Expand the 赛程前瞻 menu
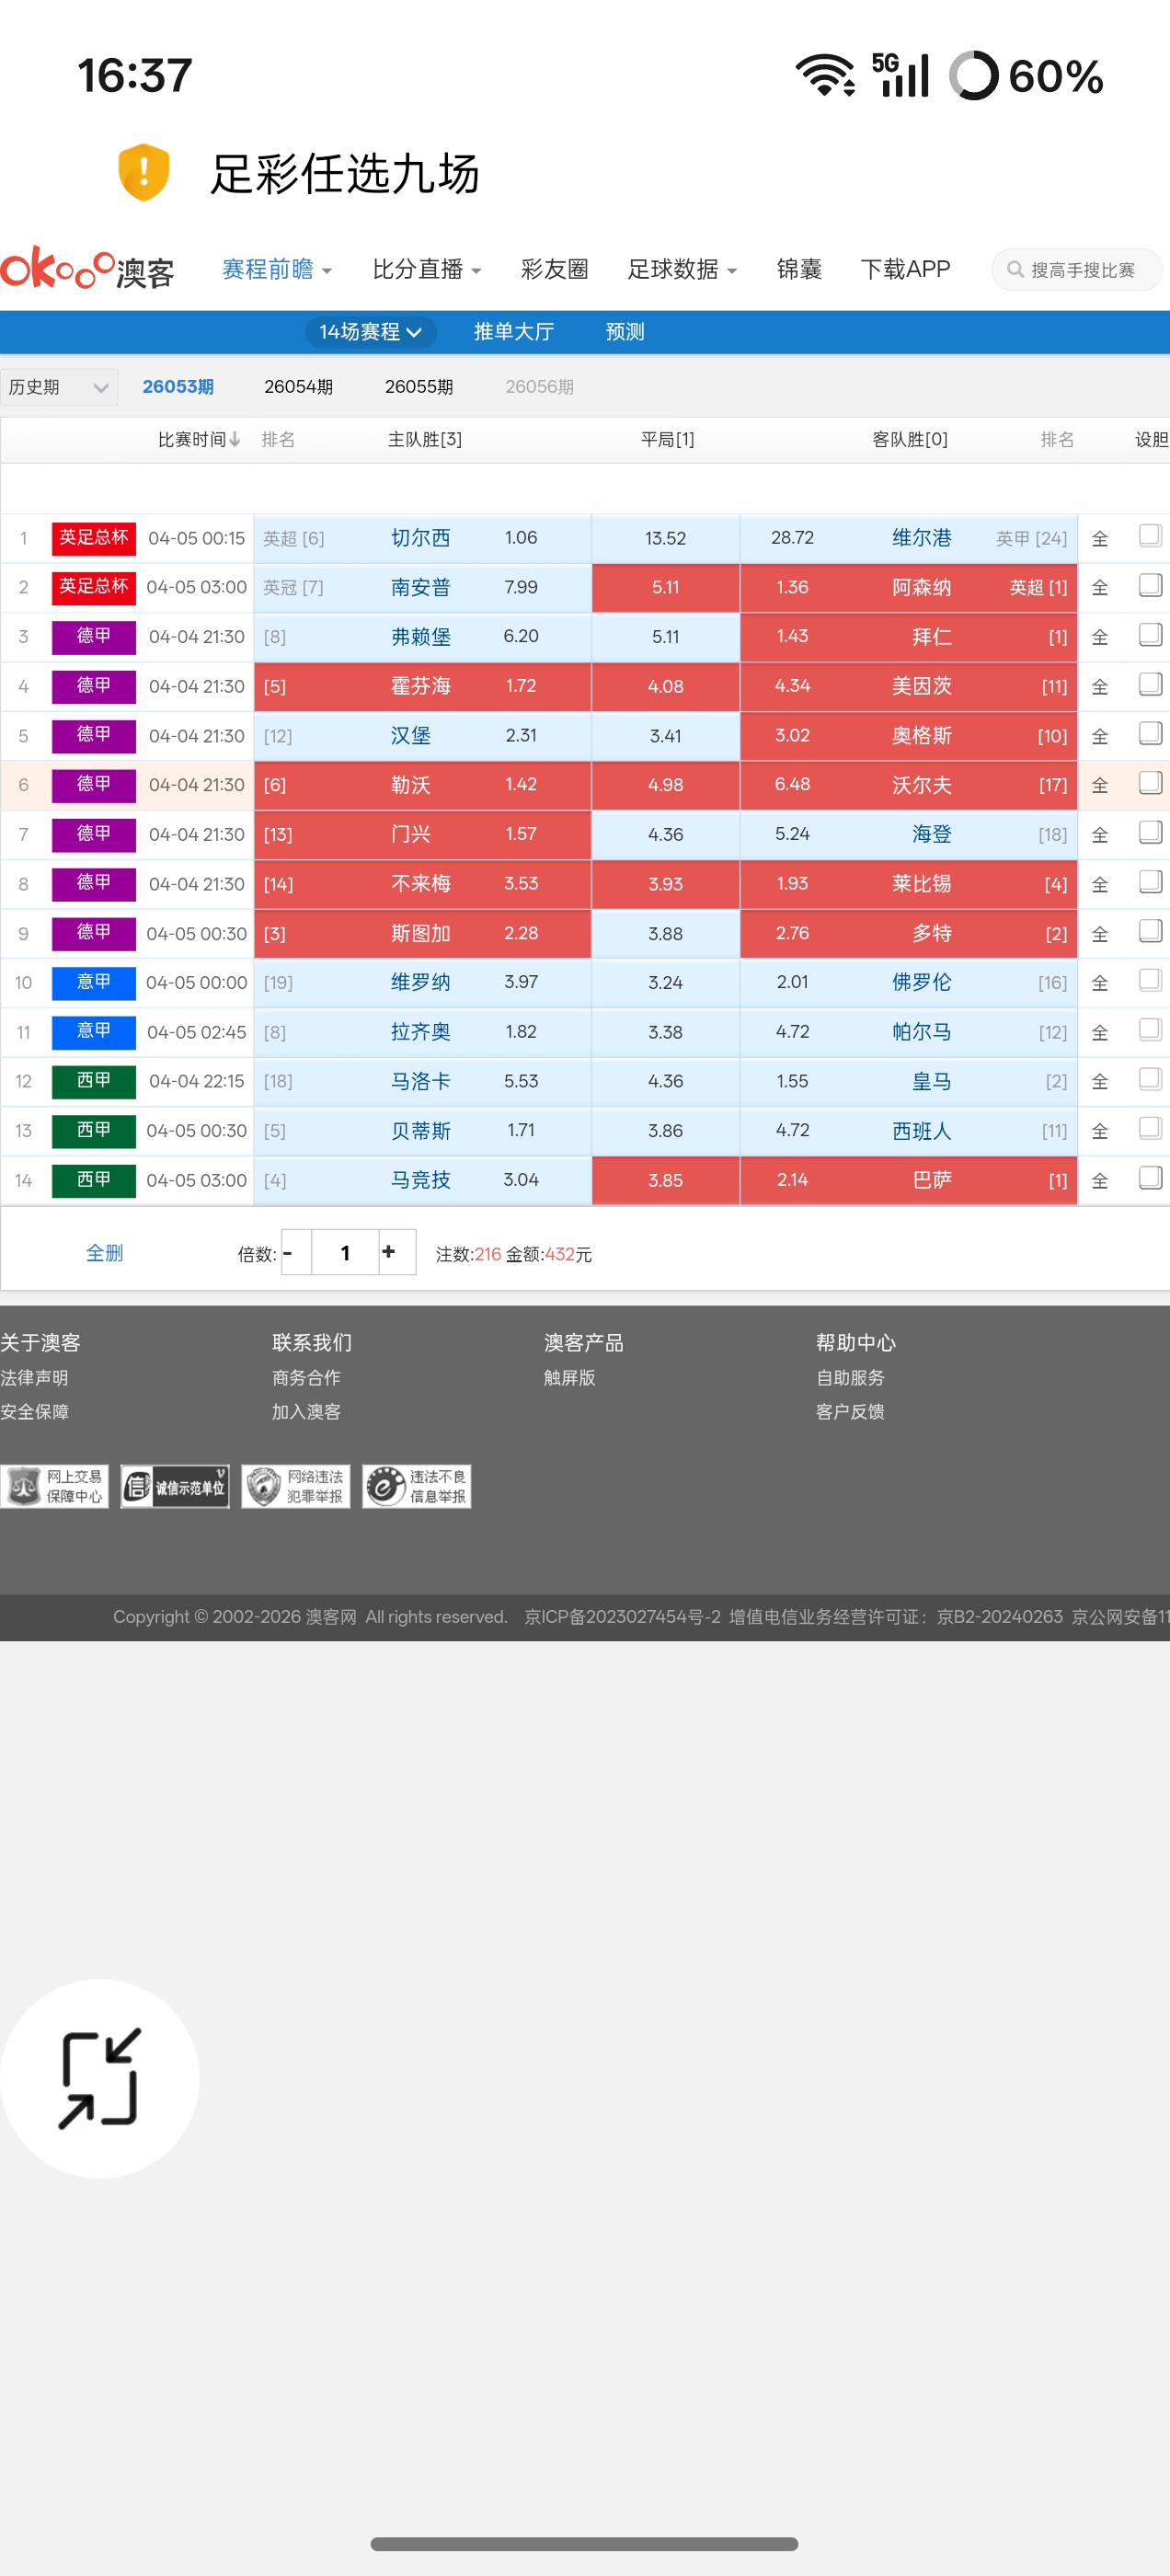Screen dimensions: 1170x2576 [x=277, y=269]
